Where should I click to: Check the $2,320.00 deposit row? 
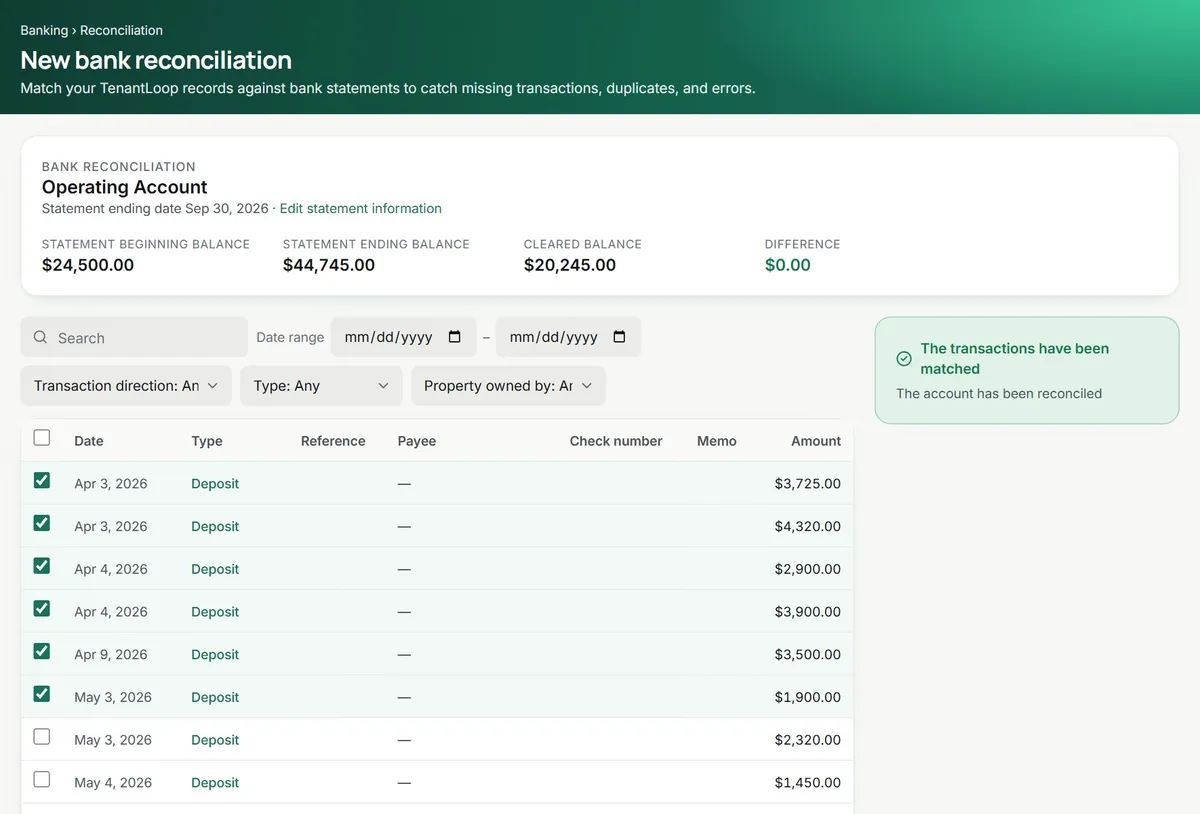(x=42, y=737)
